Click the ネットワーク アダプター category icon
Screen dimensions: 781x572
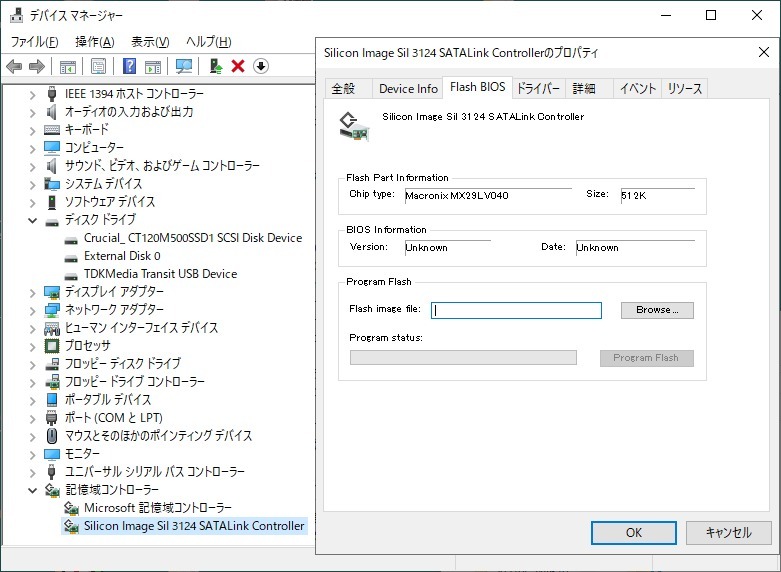click(x=52, y=309)
